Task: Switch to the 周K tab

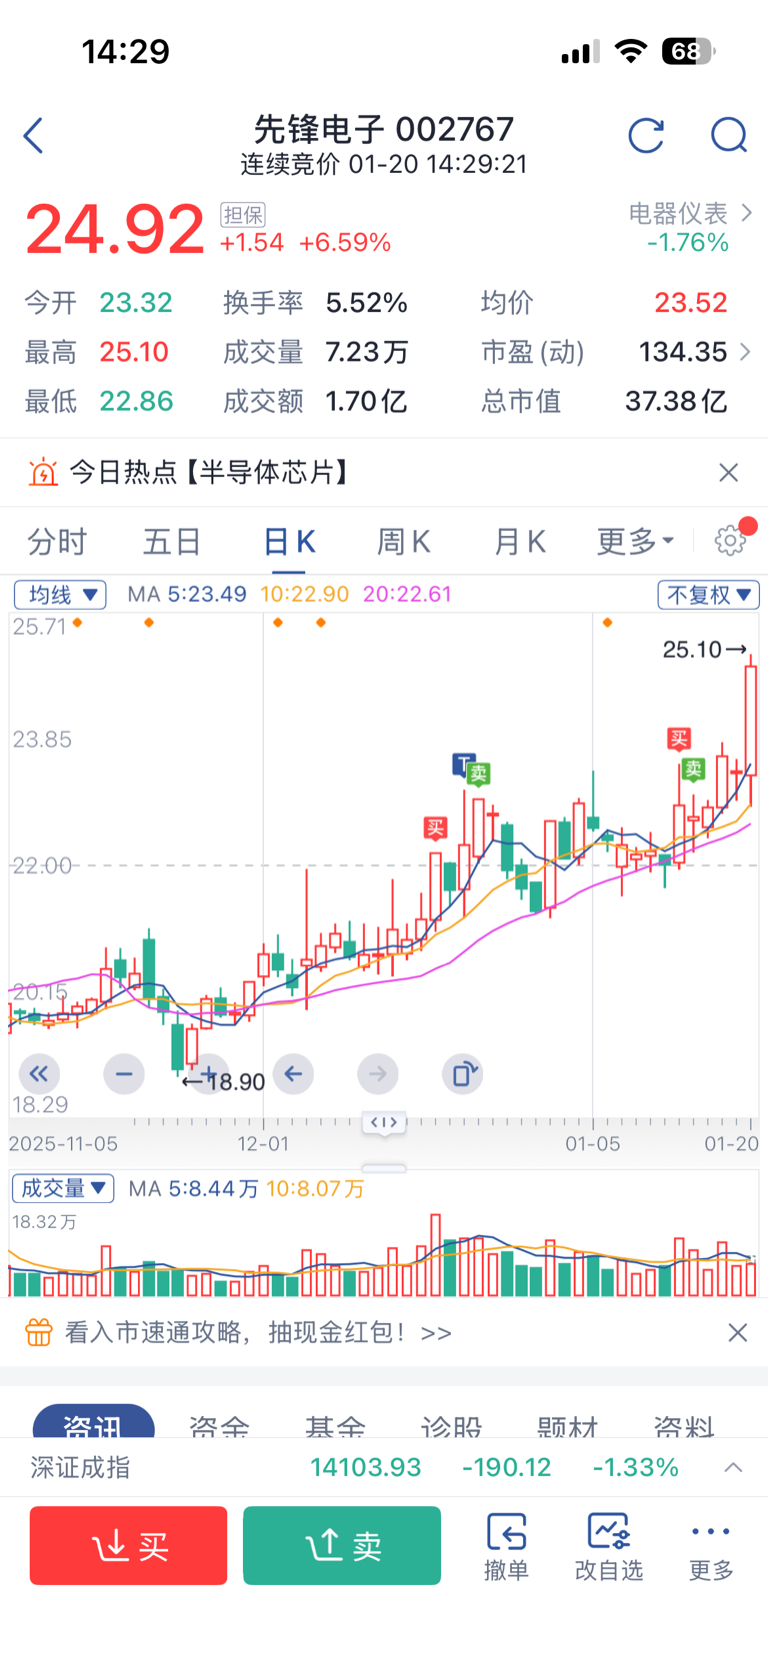Action: (403, 542)
